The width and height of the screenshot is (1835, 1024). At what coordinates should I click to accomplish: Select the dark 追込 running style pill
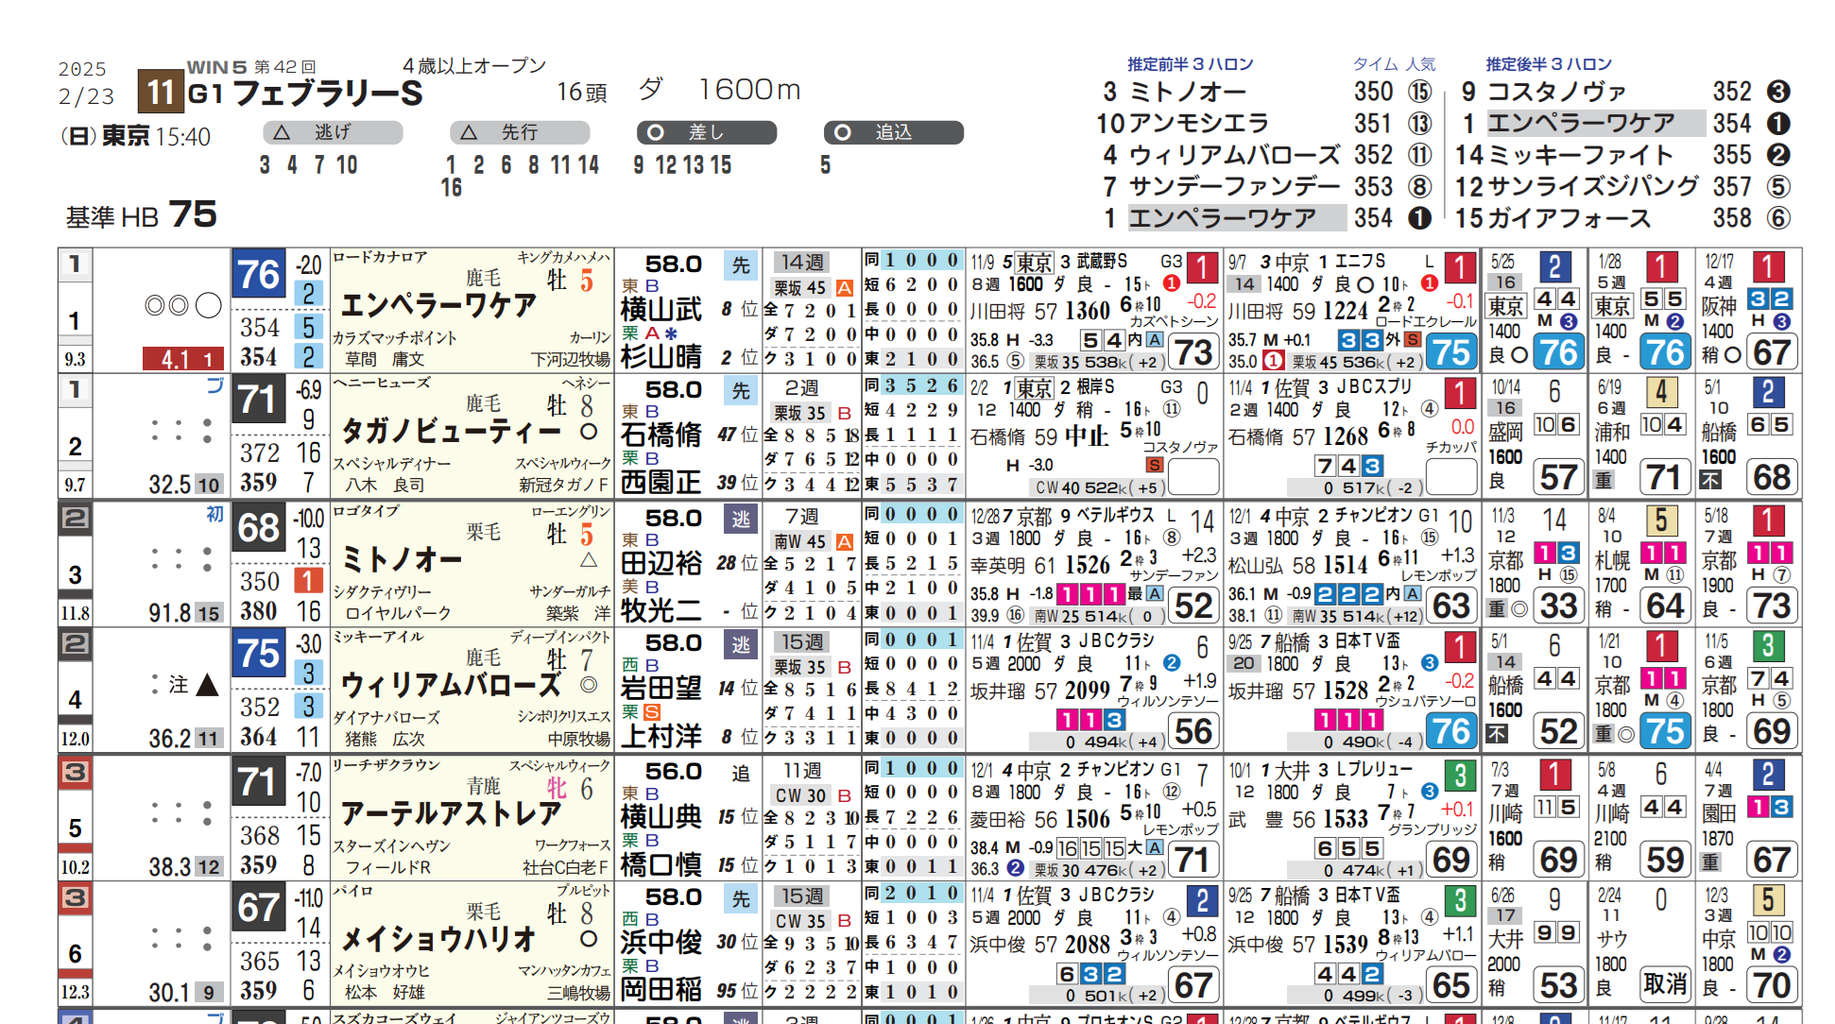[894, 132]
